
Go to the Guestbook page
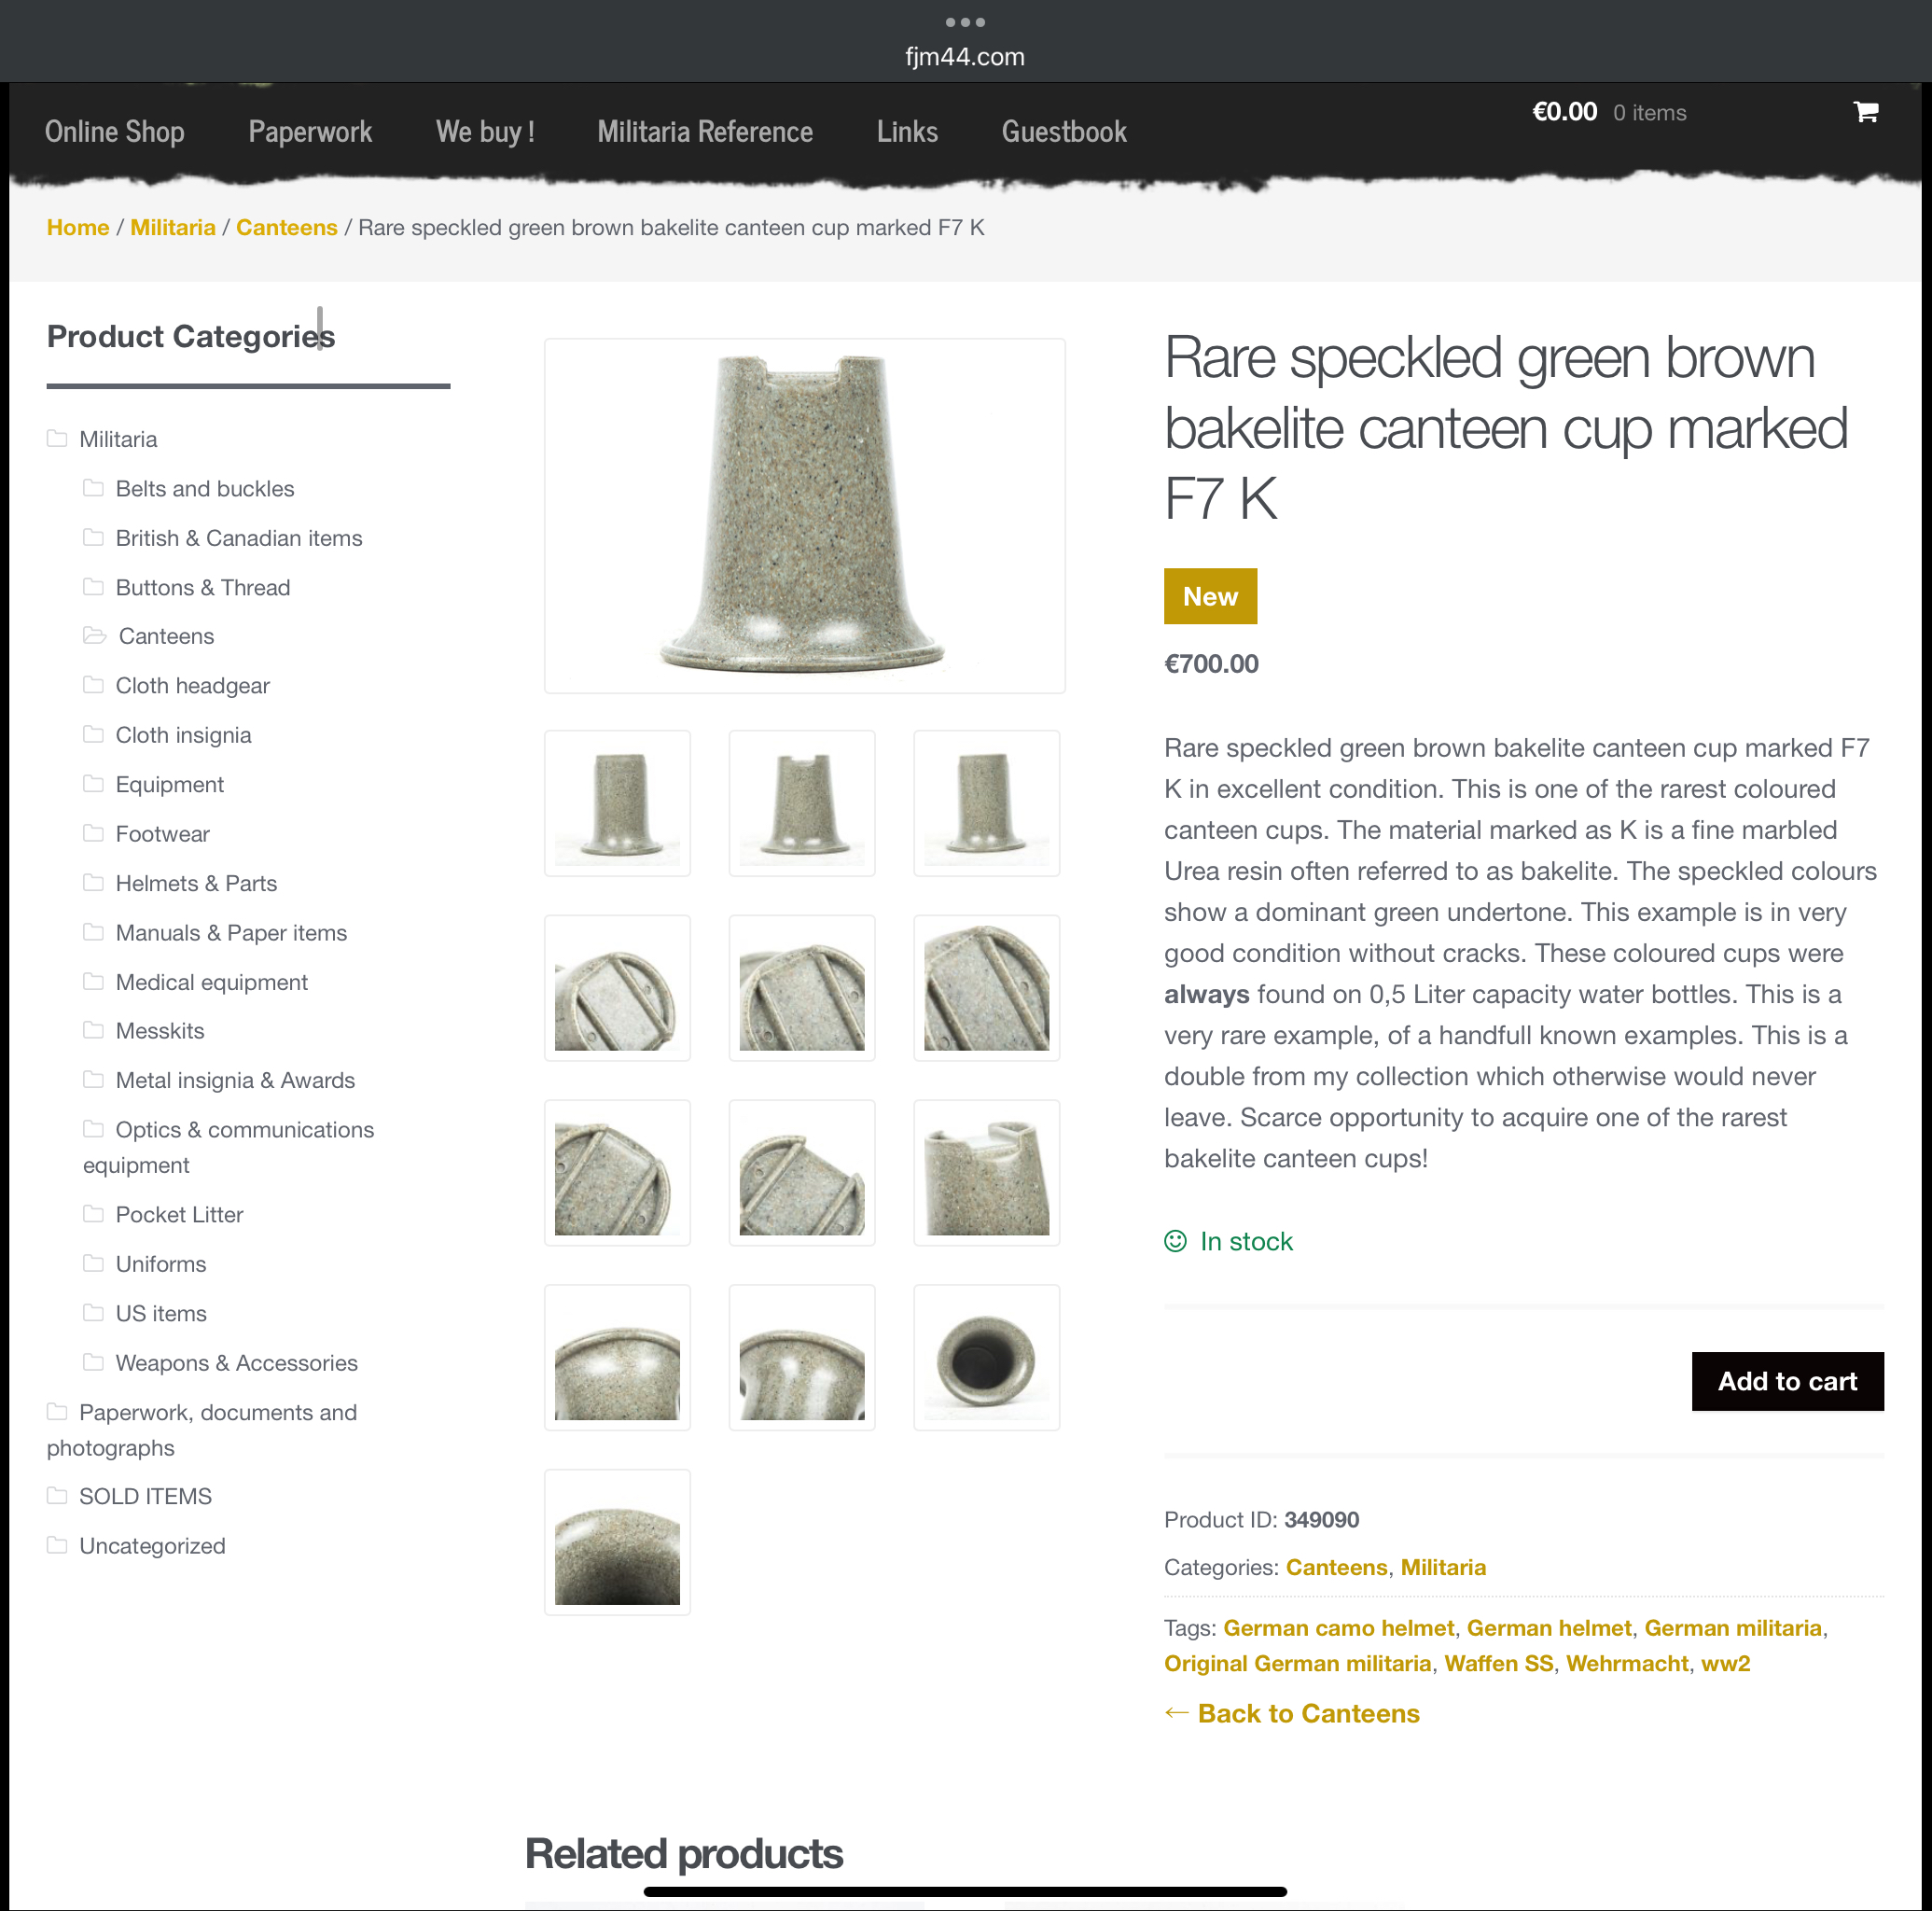1064,132
